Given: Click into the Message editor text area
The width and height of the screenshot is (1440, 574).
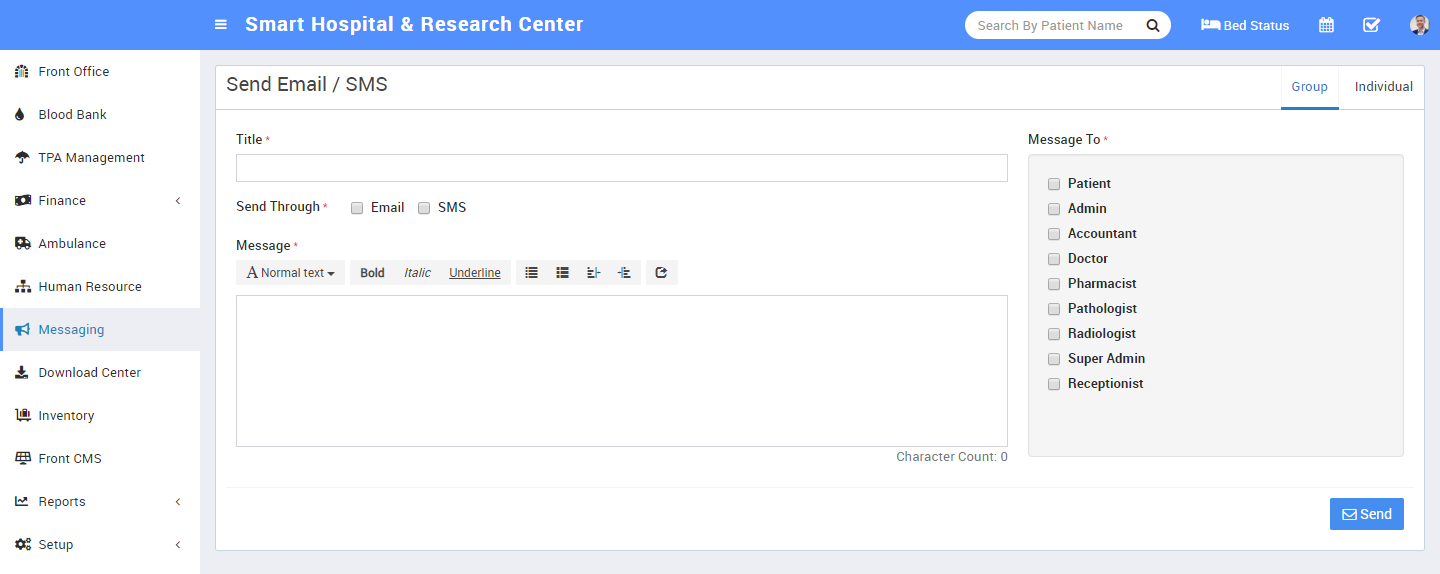Looking at the screenshot, I should pos(622,371).
